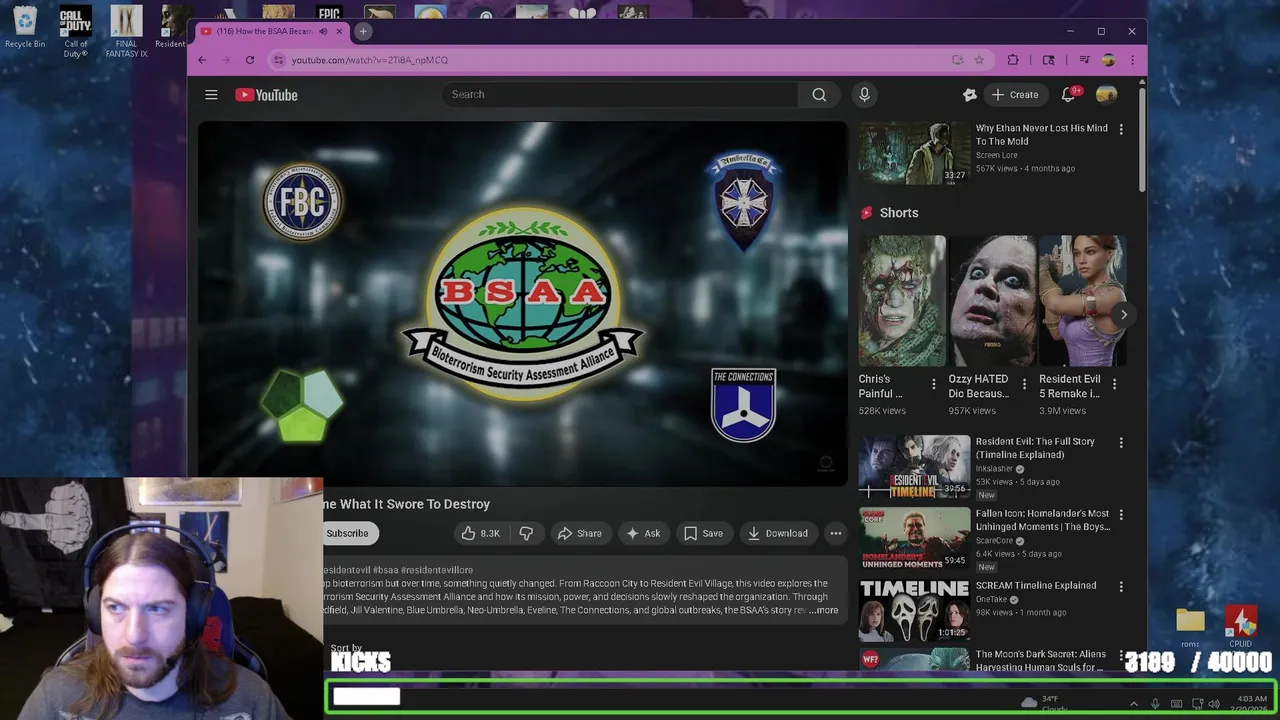Click the Ask button
Viewport: 1280px width, 720px height.
coord(643,533)
